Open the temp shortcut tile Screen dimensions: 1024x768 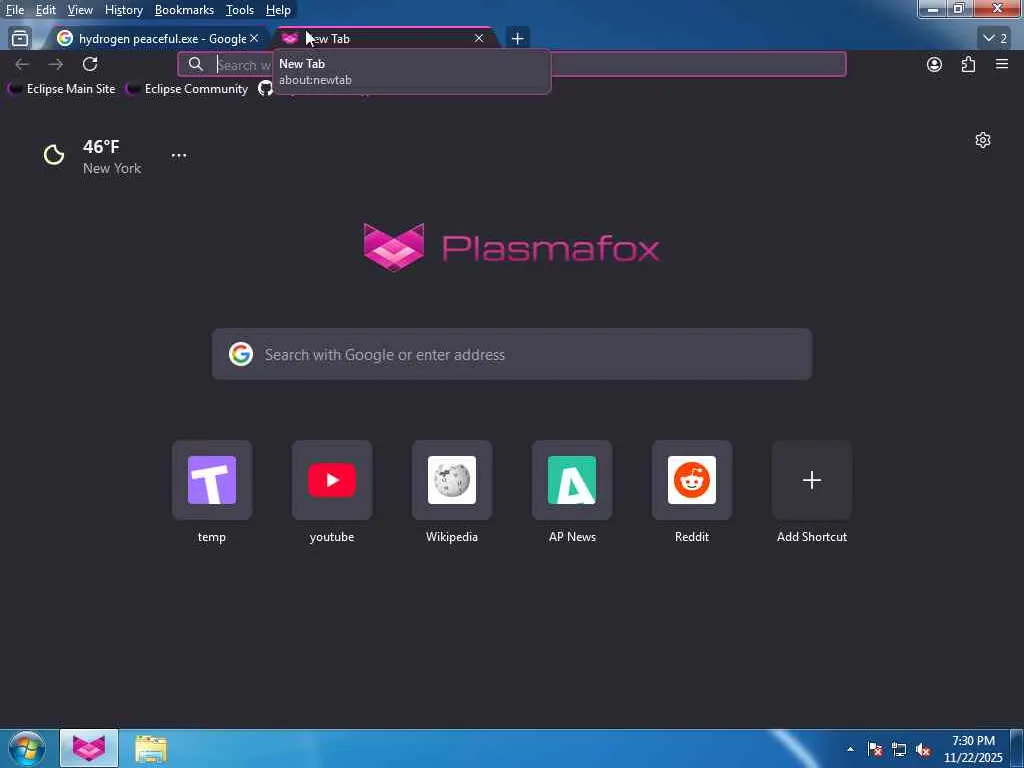212,480
